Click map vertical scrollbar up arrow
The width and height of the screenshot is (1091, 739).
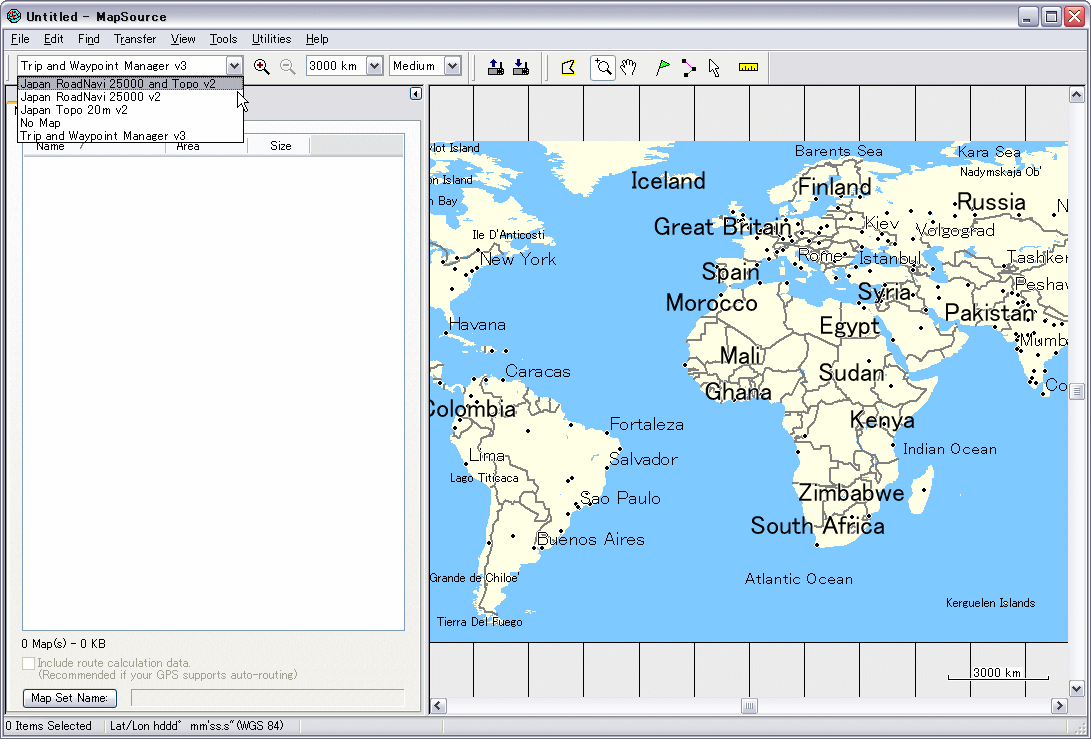point(1076,94)
